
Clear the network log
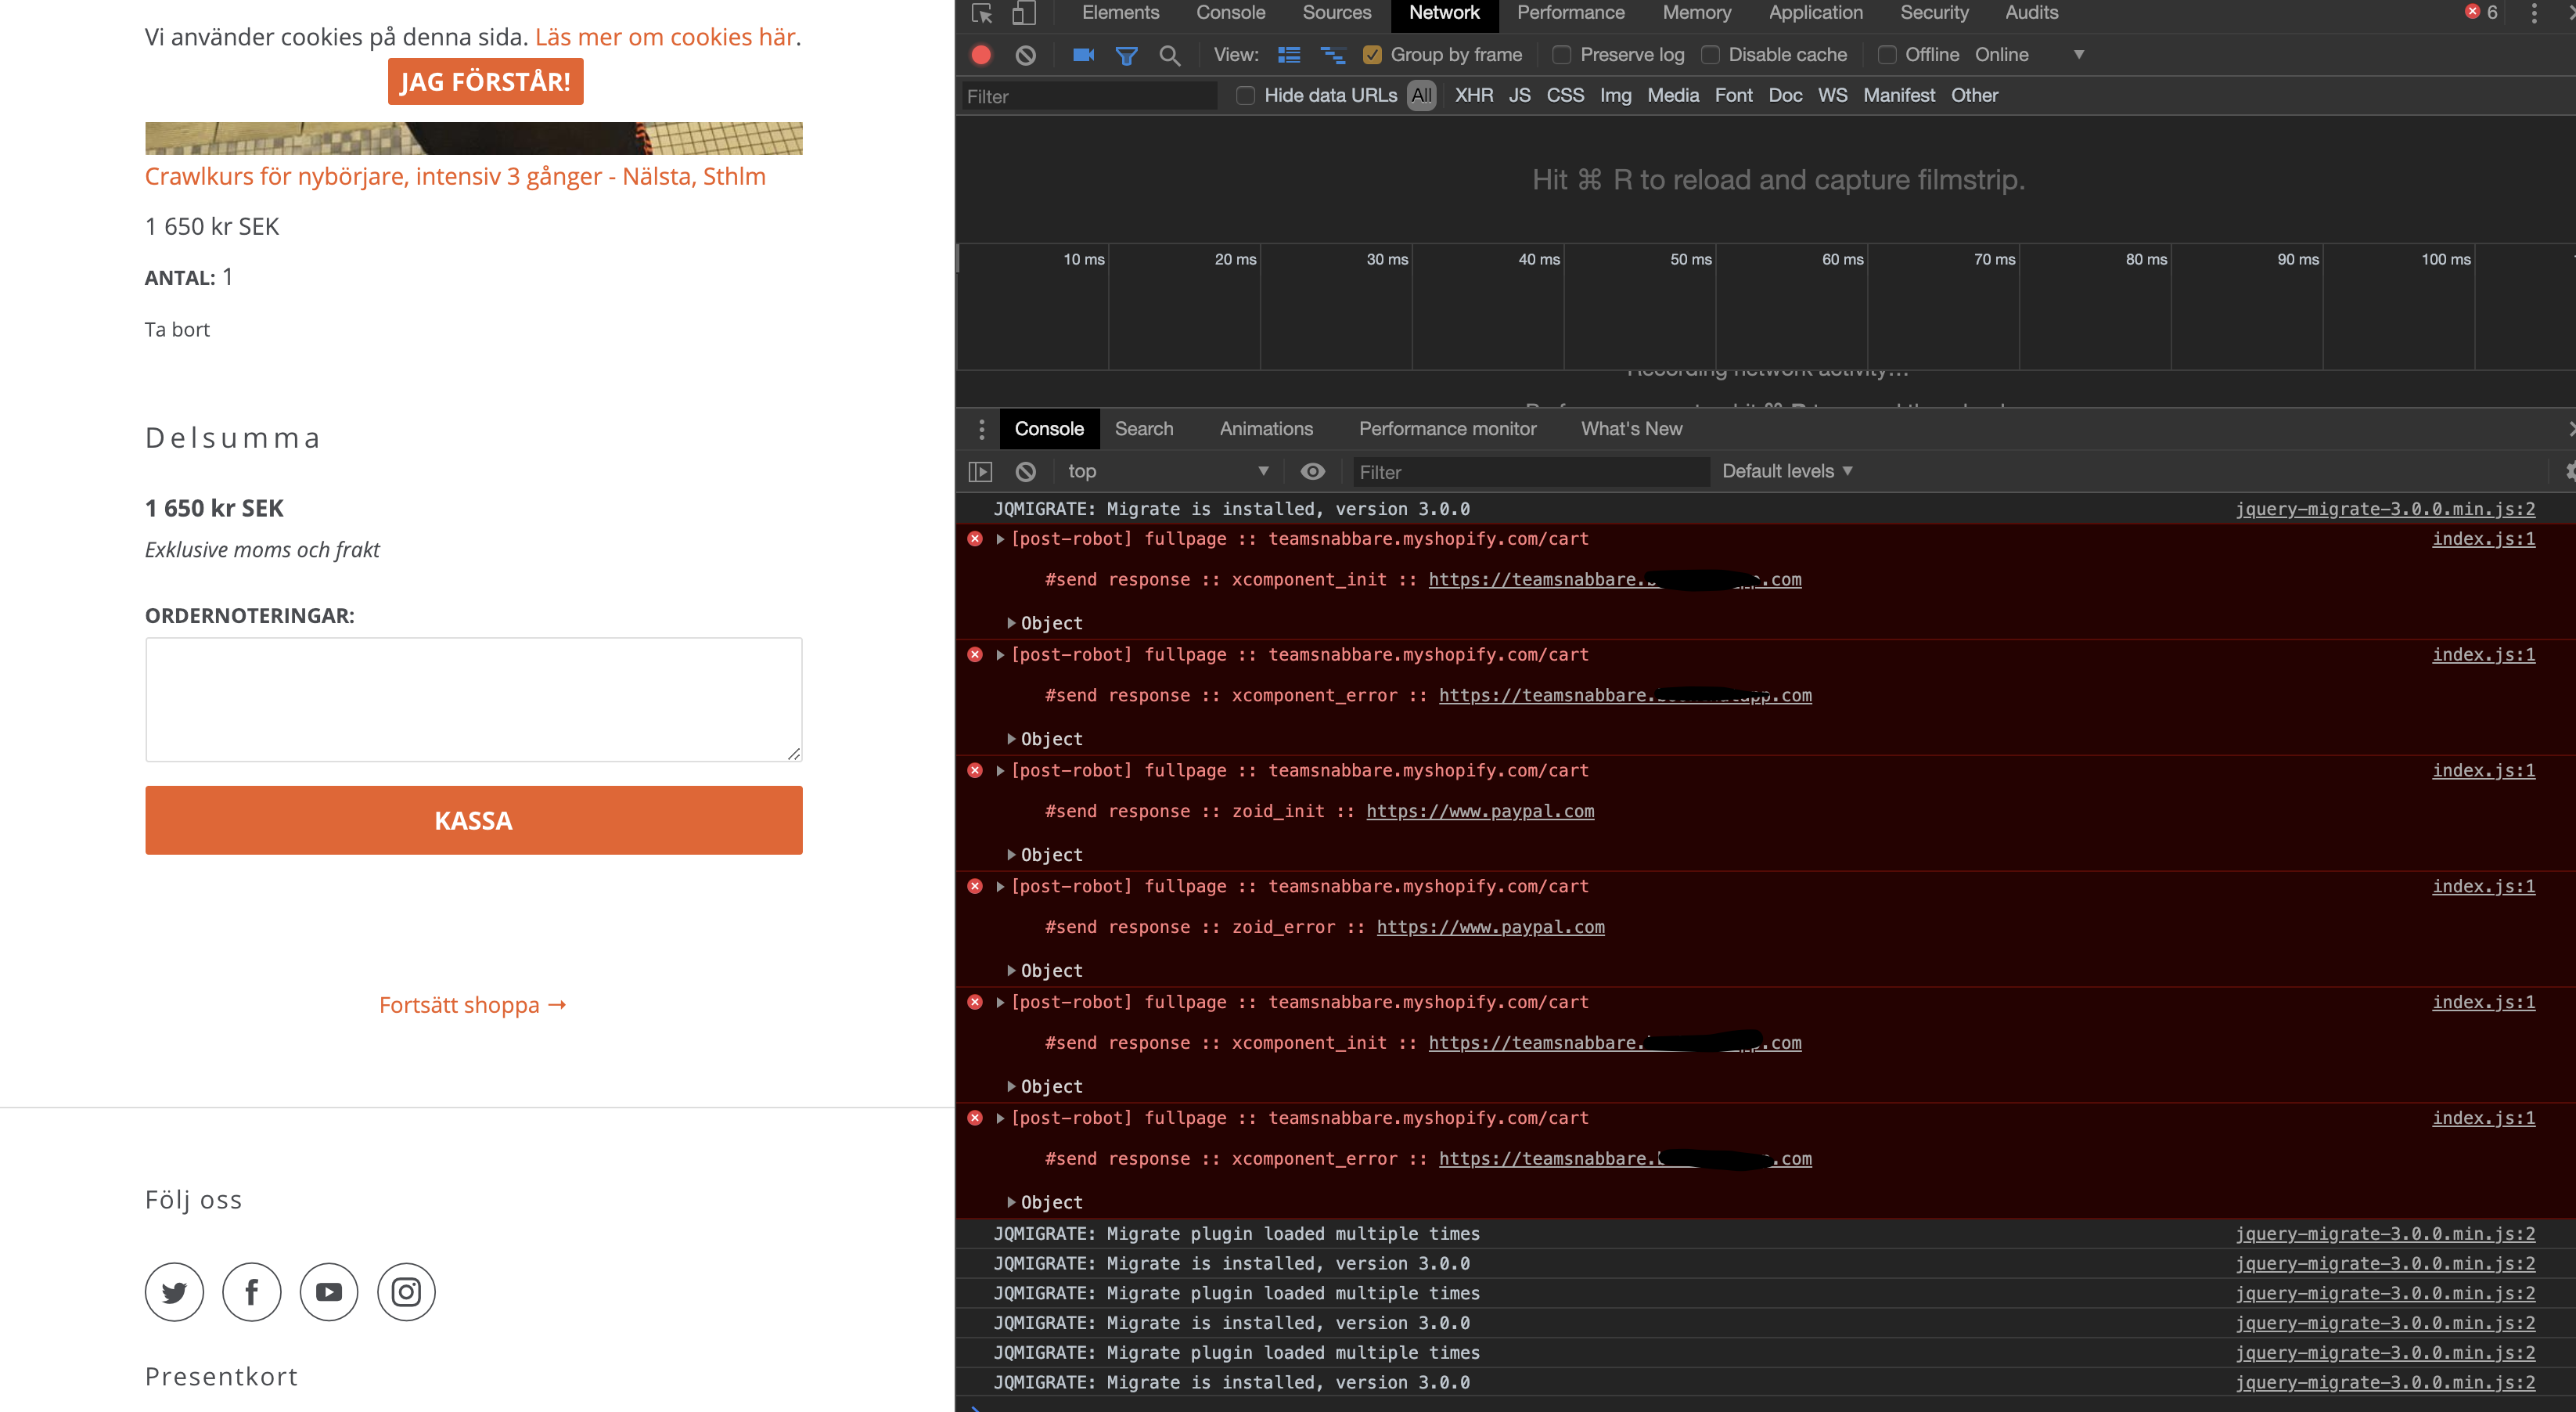click(x=1024, y=55)
